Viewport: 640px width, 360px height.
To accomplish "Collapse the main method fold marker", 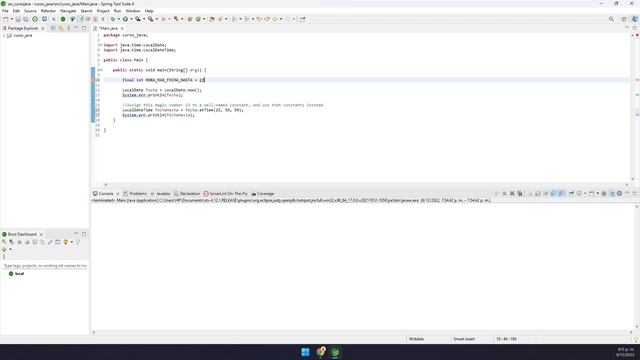I will click(x=100, y=70).
